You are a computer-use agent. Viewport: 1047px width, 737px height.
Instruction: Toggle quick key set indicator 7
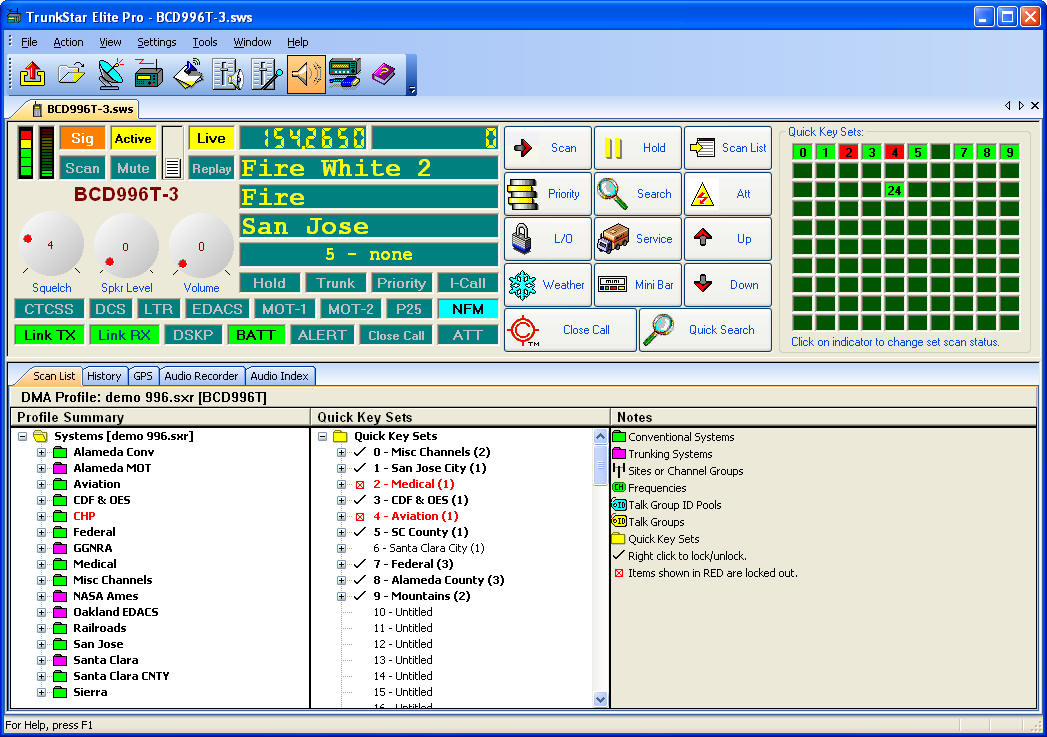click(964, 152)
